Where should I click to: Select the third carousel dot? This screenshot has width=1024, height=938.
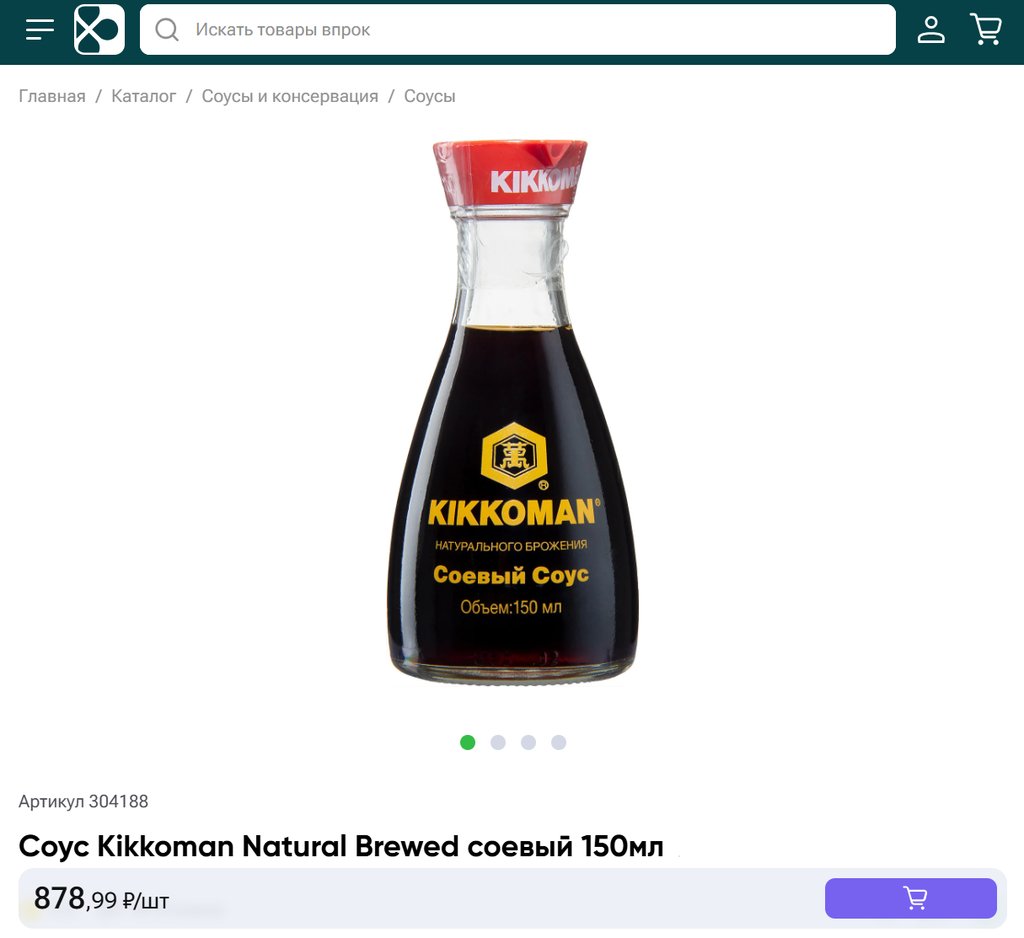[528, 743]
